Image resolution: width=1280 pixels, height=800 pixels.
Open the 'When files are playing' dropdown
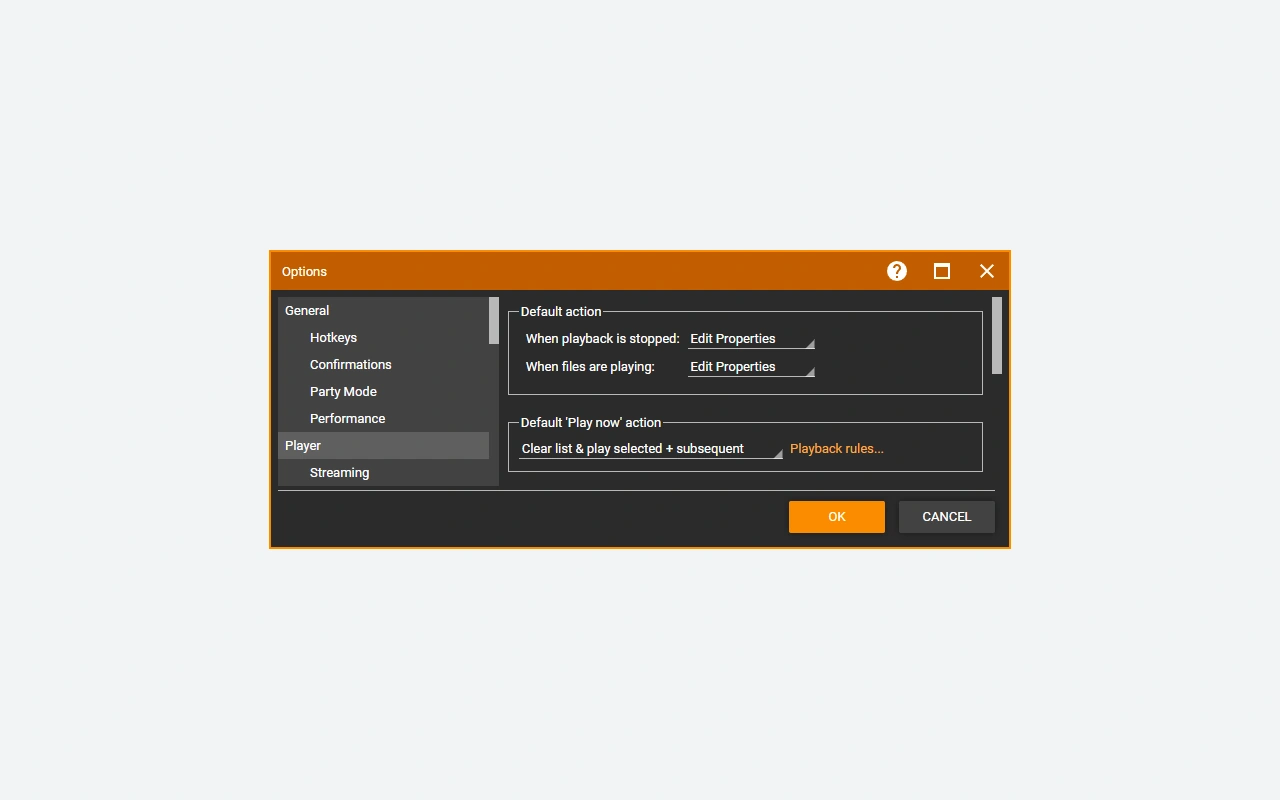click(x=751, y=367)
